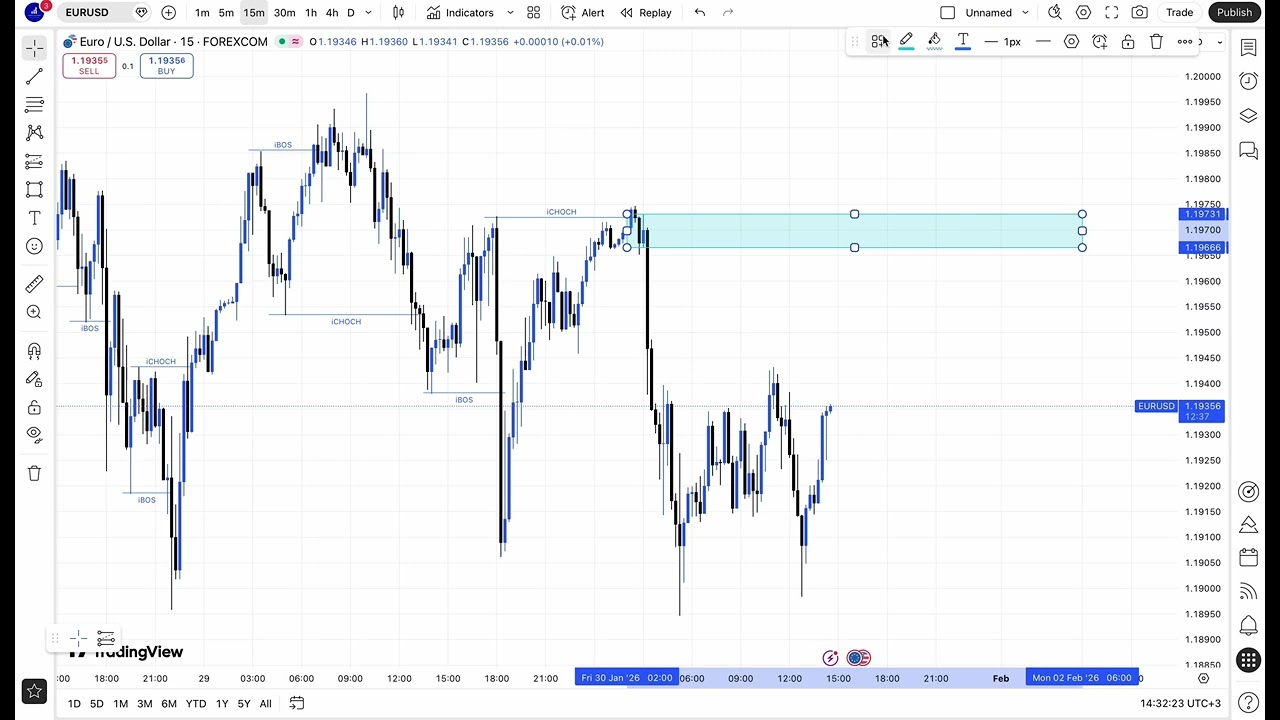Image resolution: width=1280 pixels, height=720 pixels.
Task: Select the trend line drawing tool
Action: pos(34,76)
